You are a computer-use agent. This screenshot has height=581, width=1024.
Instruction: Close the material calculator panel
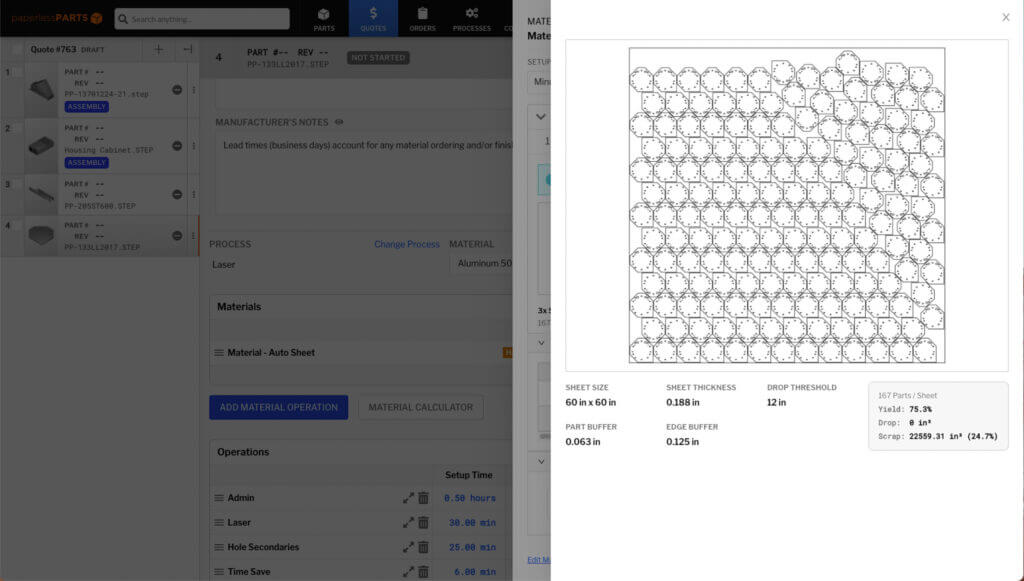click(x=1005, y=17)
